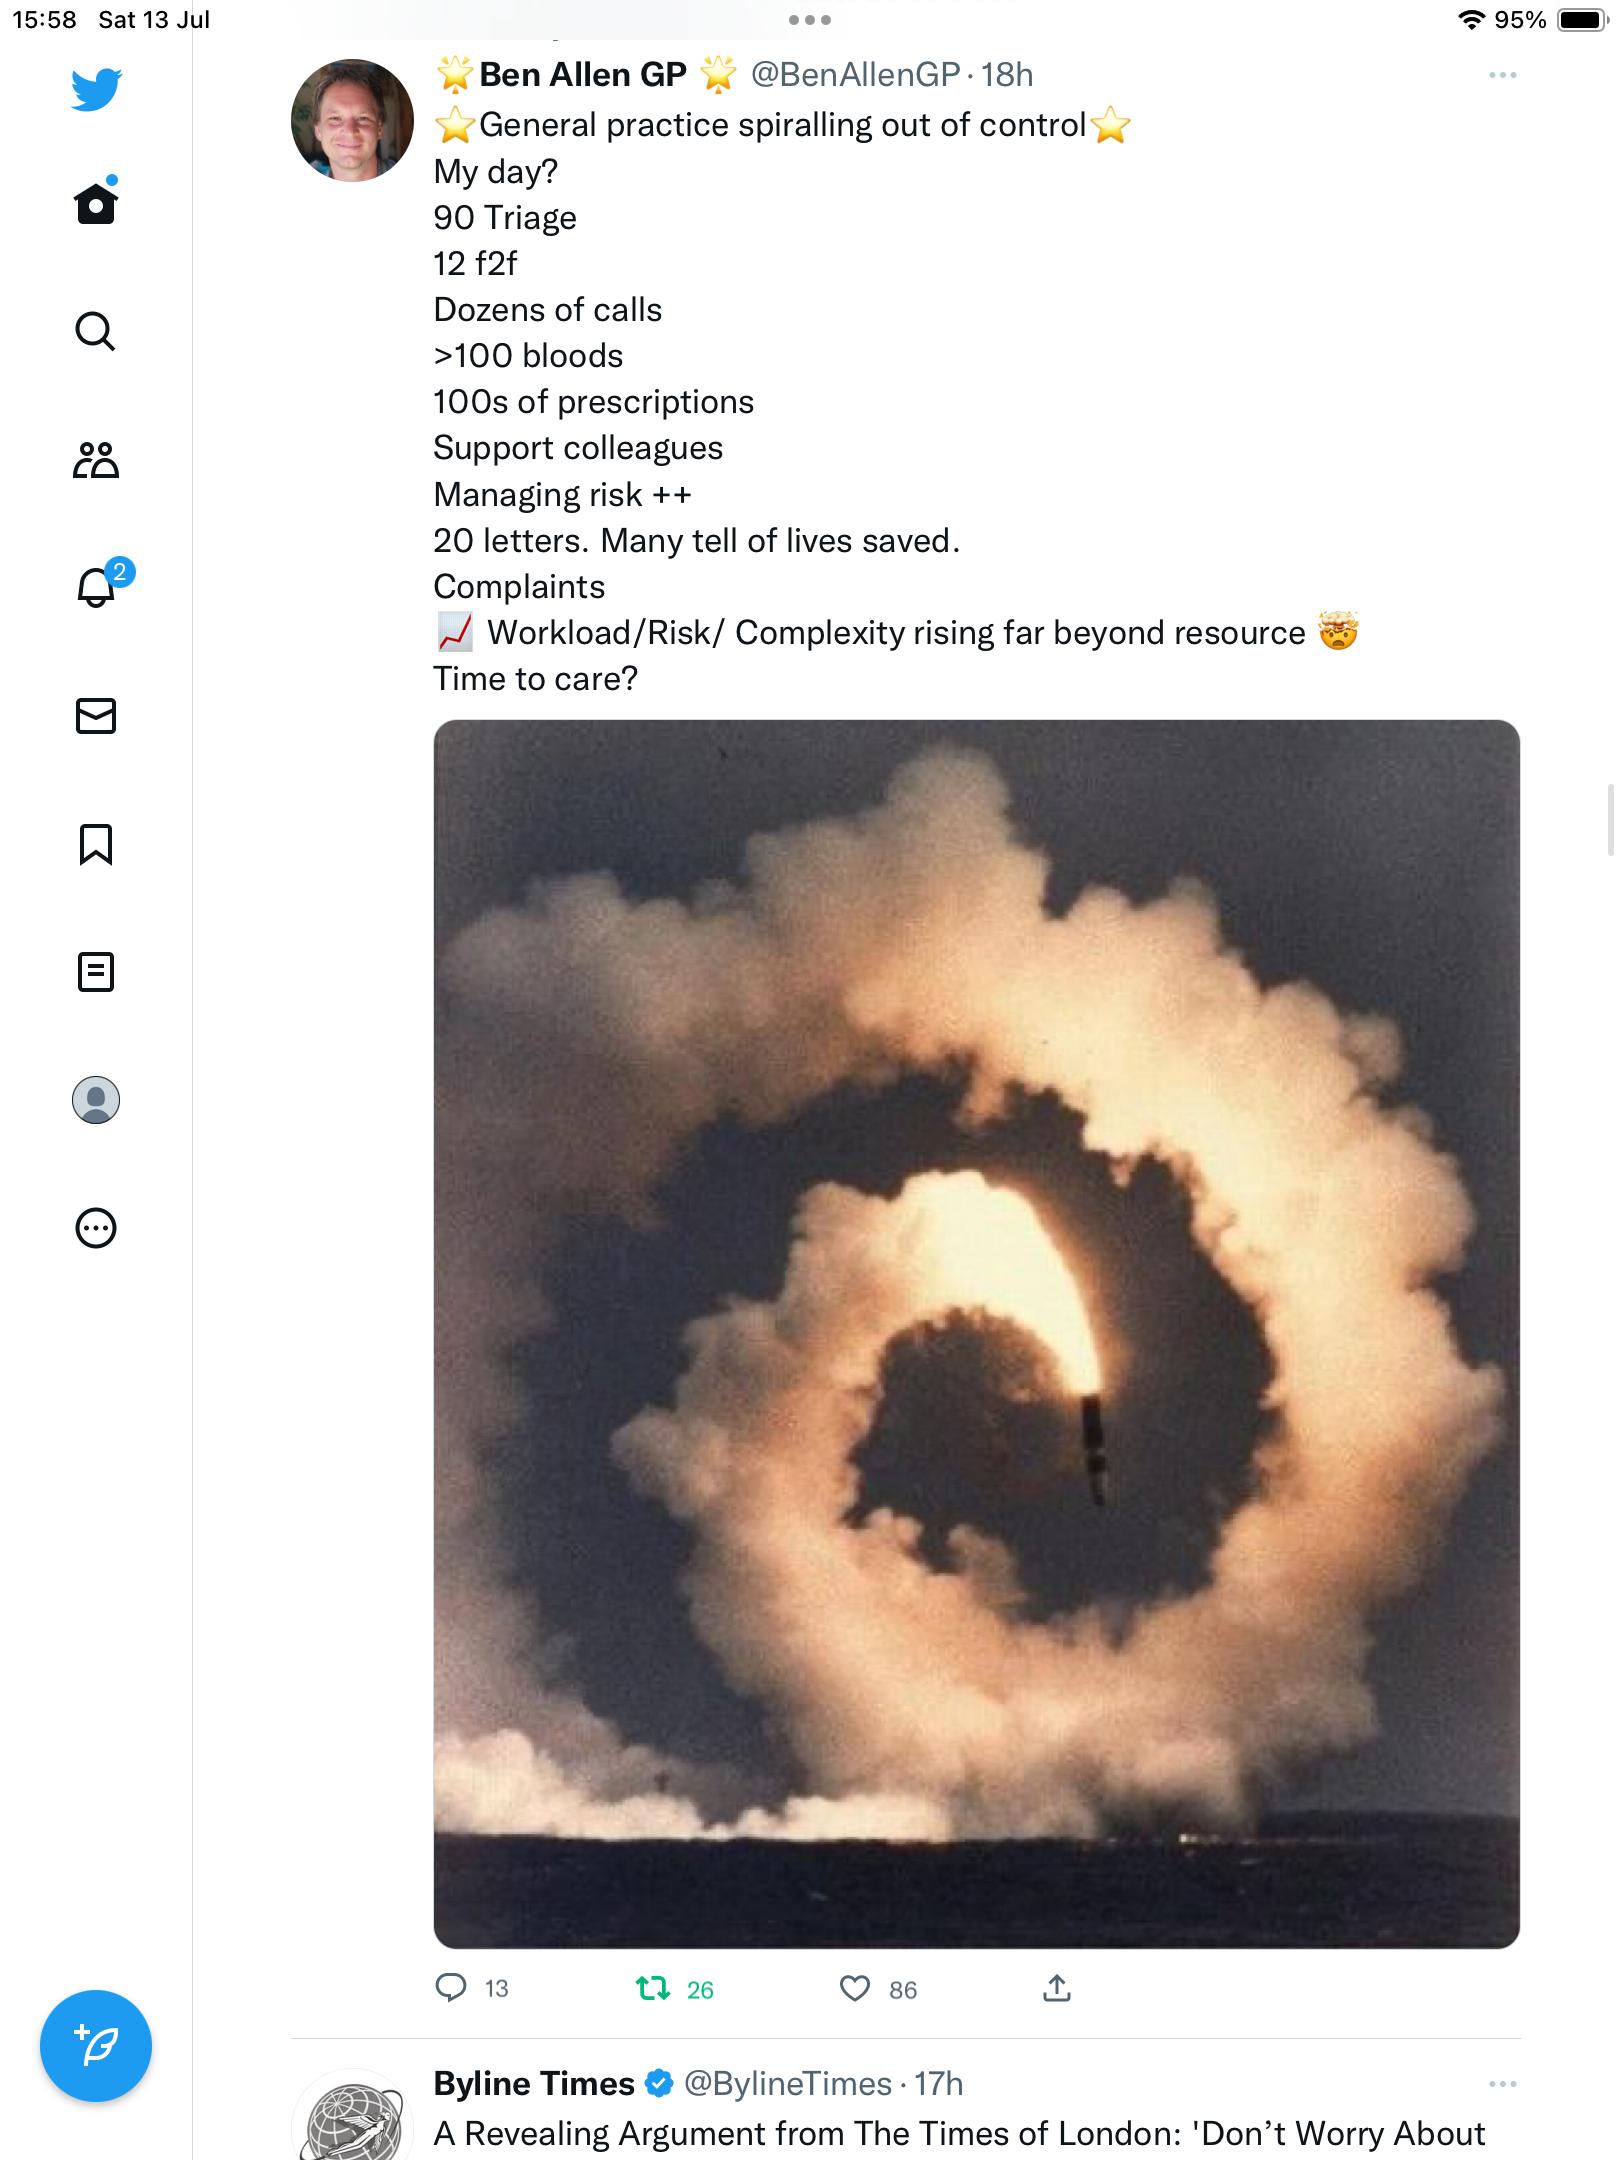Open the Search page
The height and width of the screenshot is (2160, 1620).
[x=96, y=331]
